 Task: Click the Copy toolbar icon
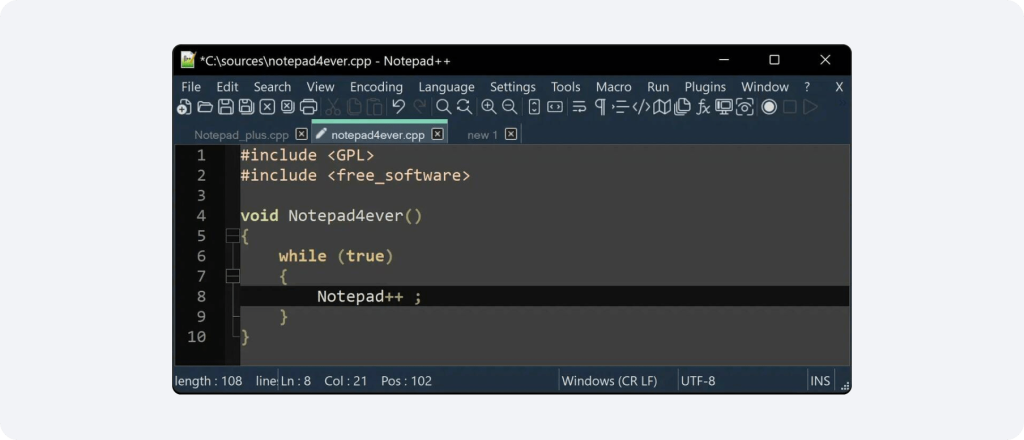click(354, 107)
